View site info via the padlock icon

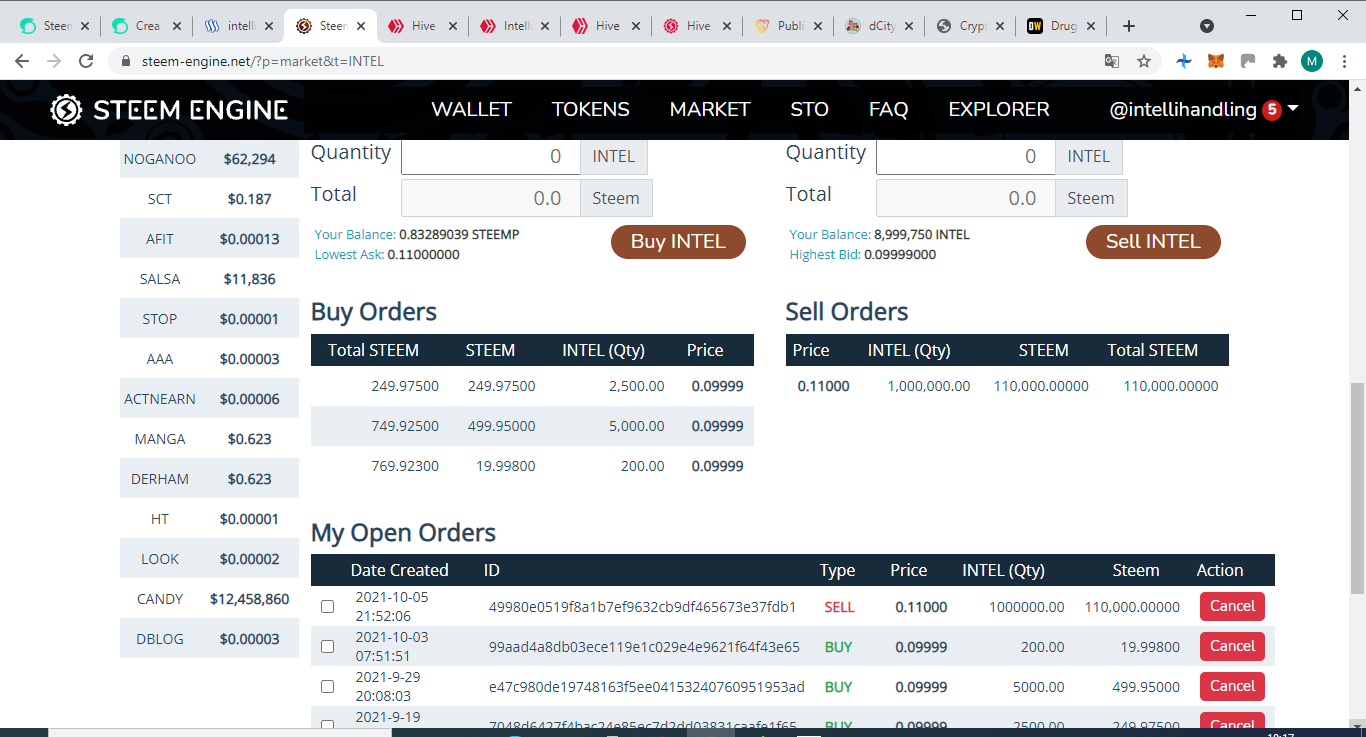(126, 61)
